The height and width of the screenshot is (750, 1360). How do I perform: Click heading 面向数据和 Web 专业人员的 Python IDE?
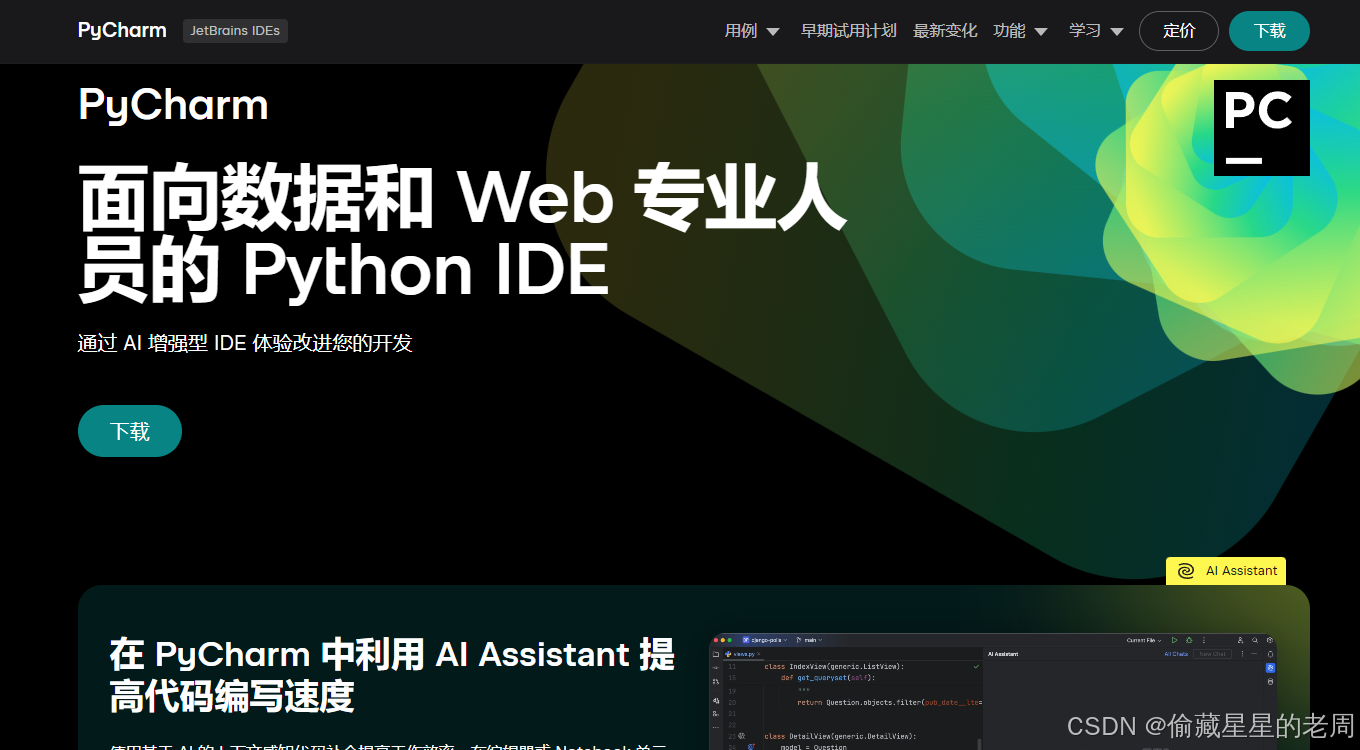tap(462, 233)
